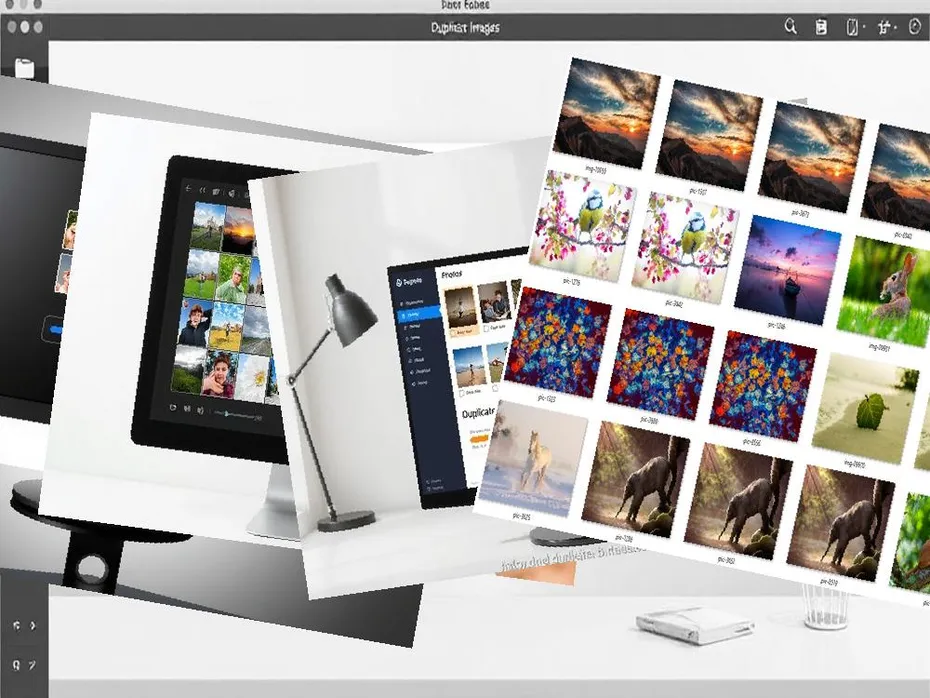
Task: Expand the dropdown arrow next to the device icon
Action: tap(864, 28)
